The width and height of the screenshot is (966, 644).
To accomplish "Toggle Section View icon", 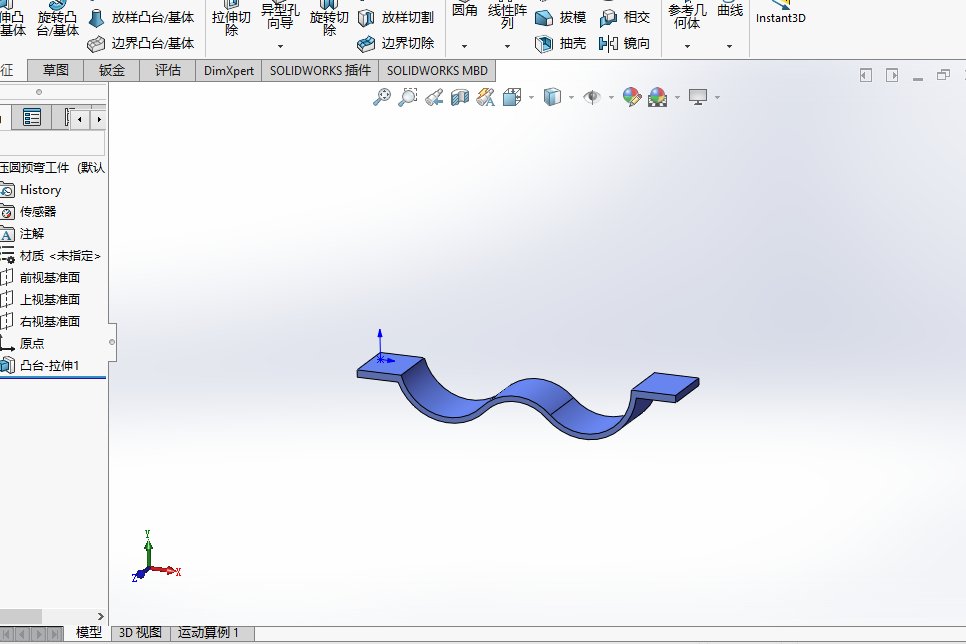I will tap(460, 97).
